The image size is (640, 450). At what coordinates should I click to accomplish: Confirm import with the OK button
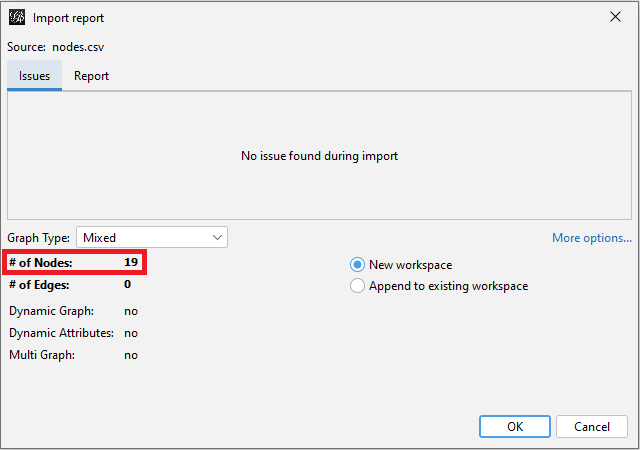tap(515, 426)
